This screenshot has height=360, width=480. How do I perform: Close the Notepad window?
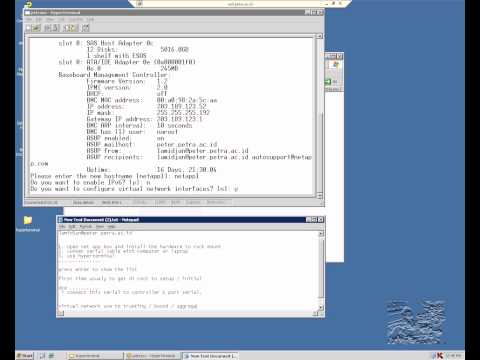point(321,220)
